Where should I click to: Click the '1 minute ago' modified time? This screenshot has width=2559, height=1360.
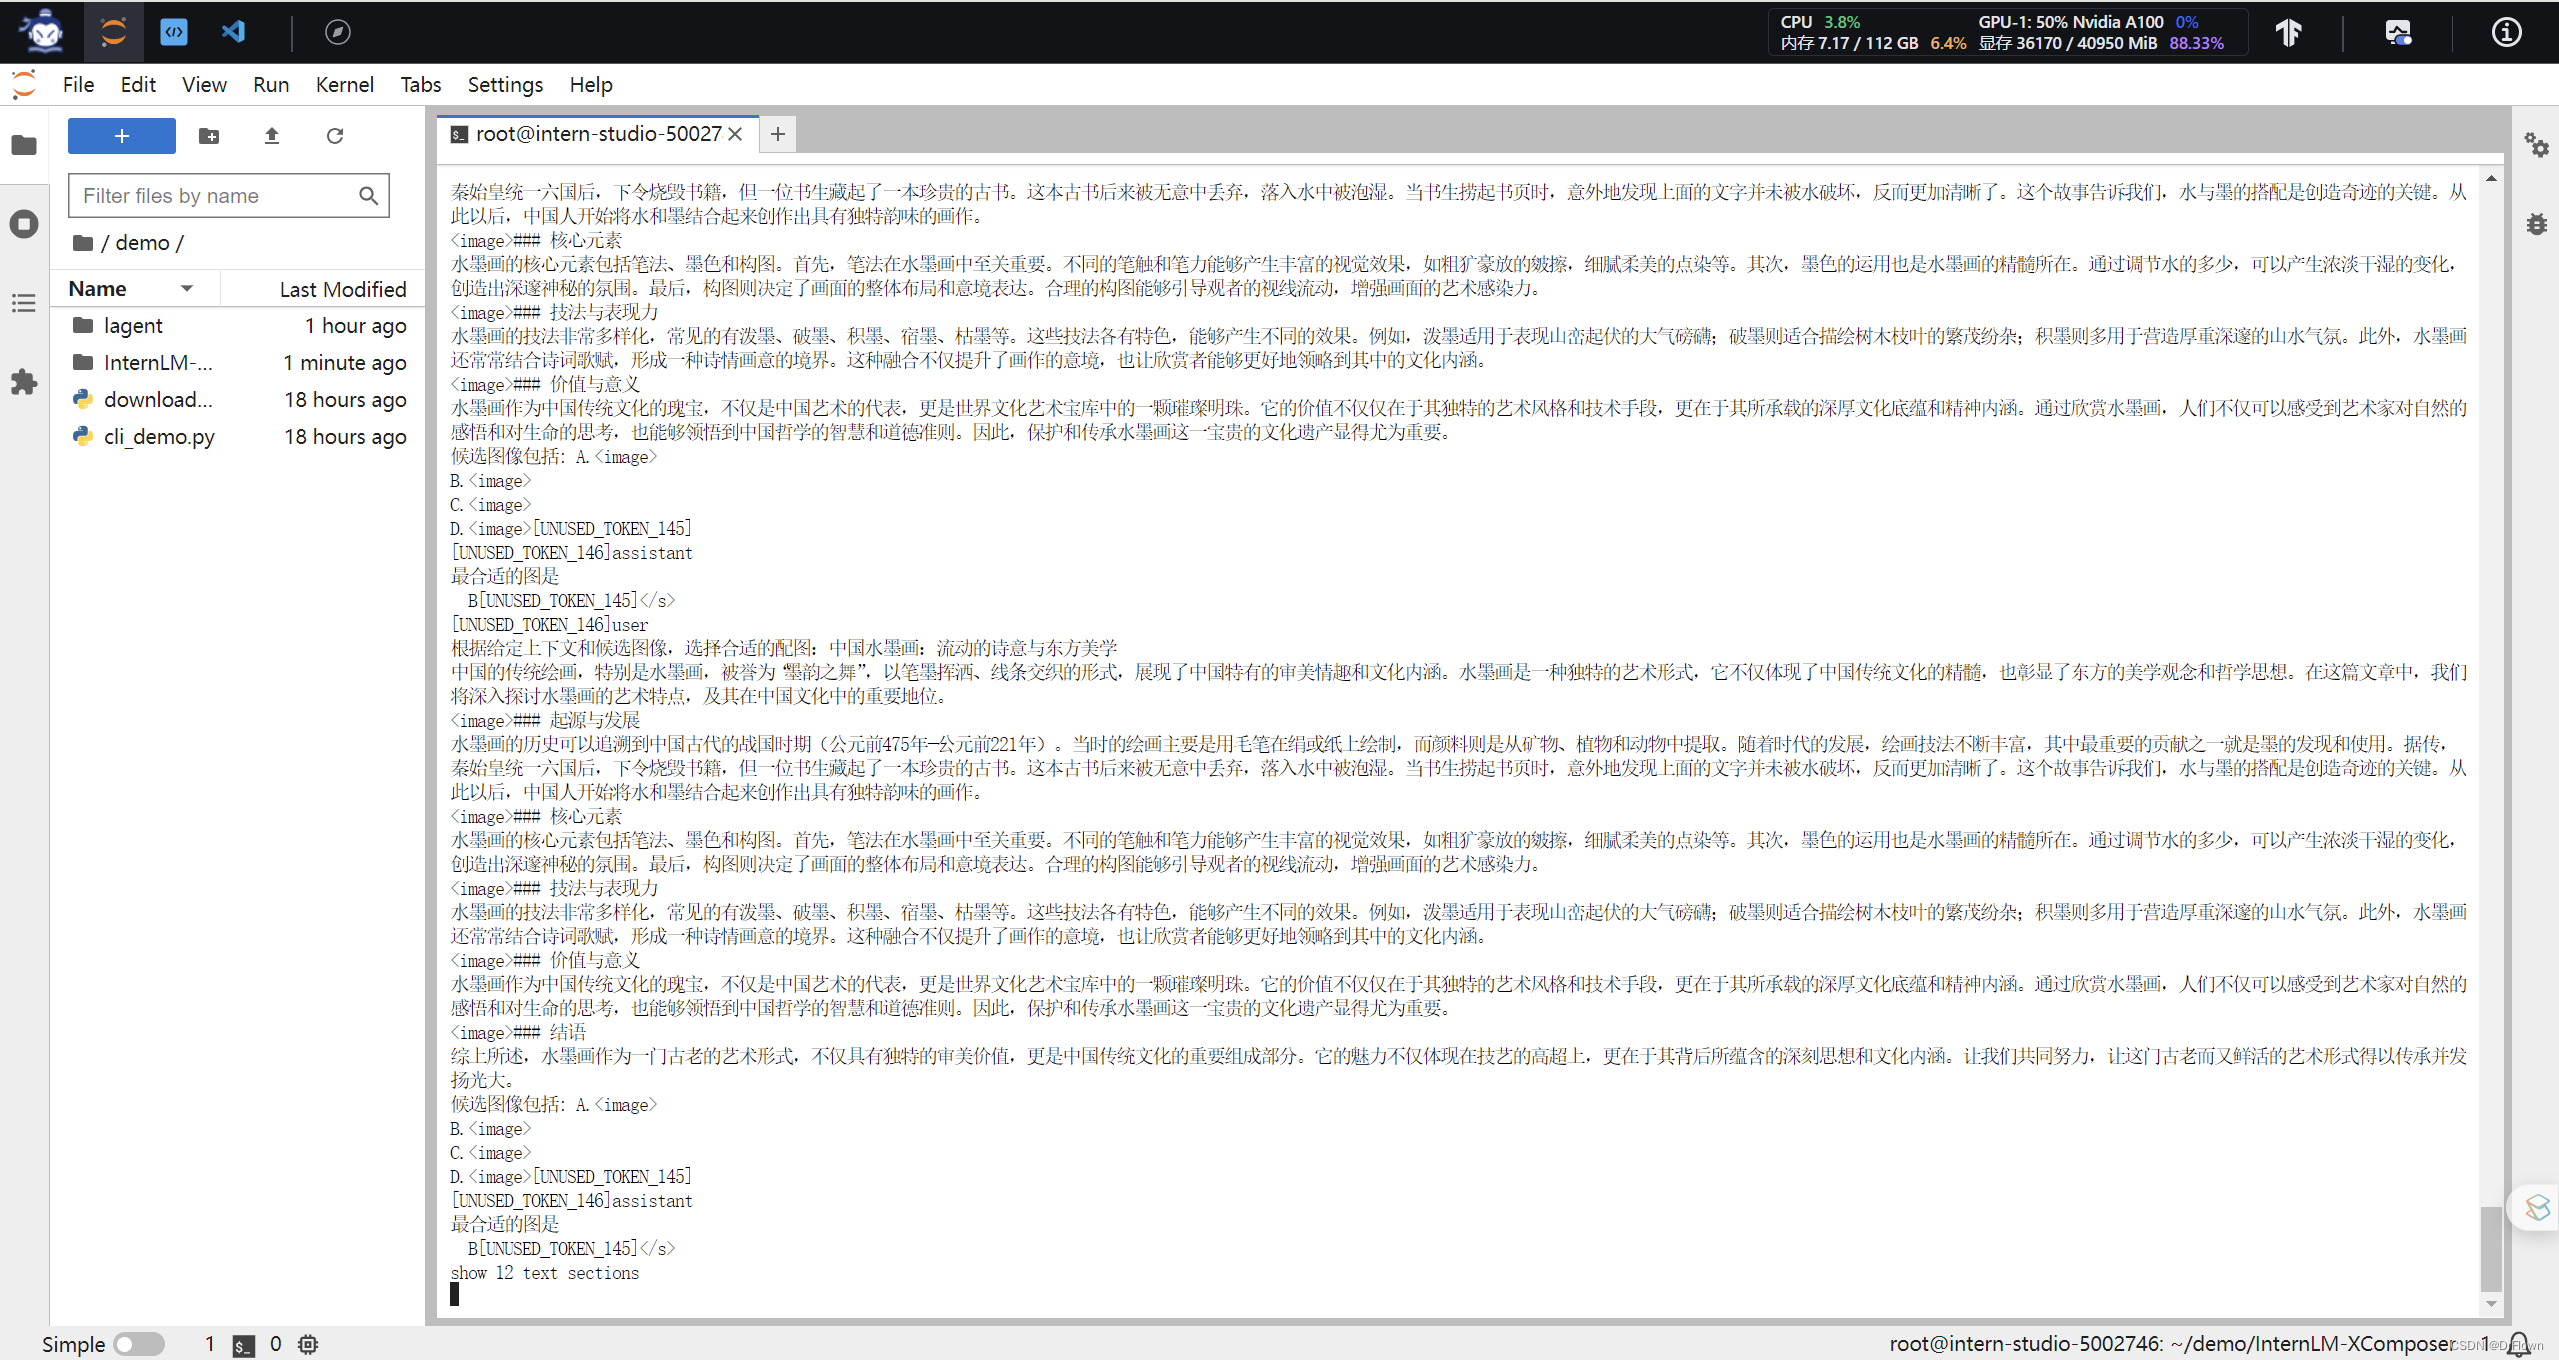[x=345, y=363]
